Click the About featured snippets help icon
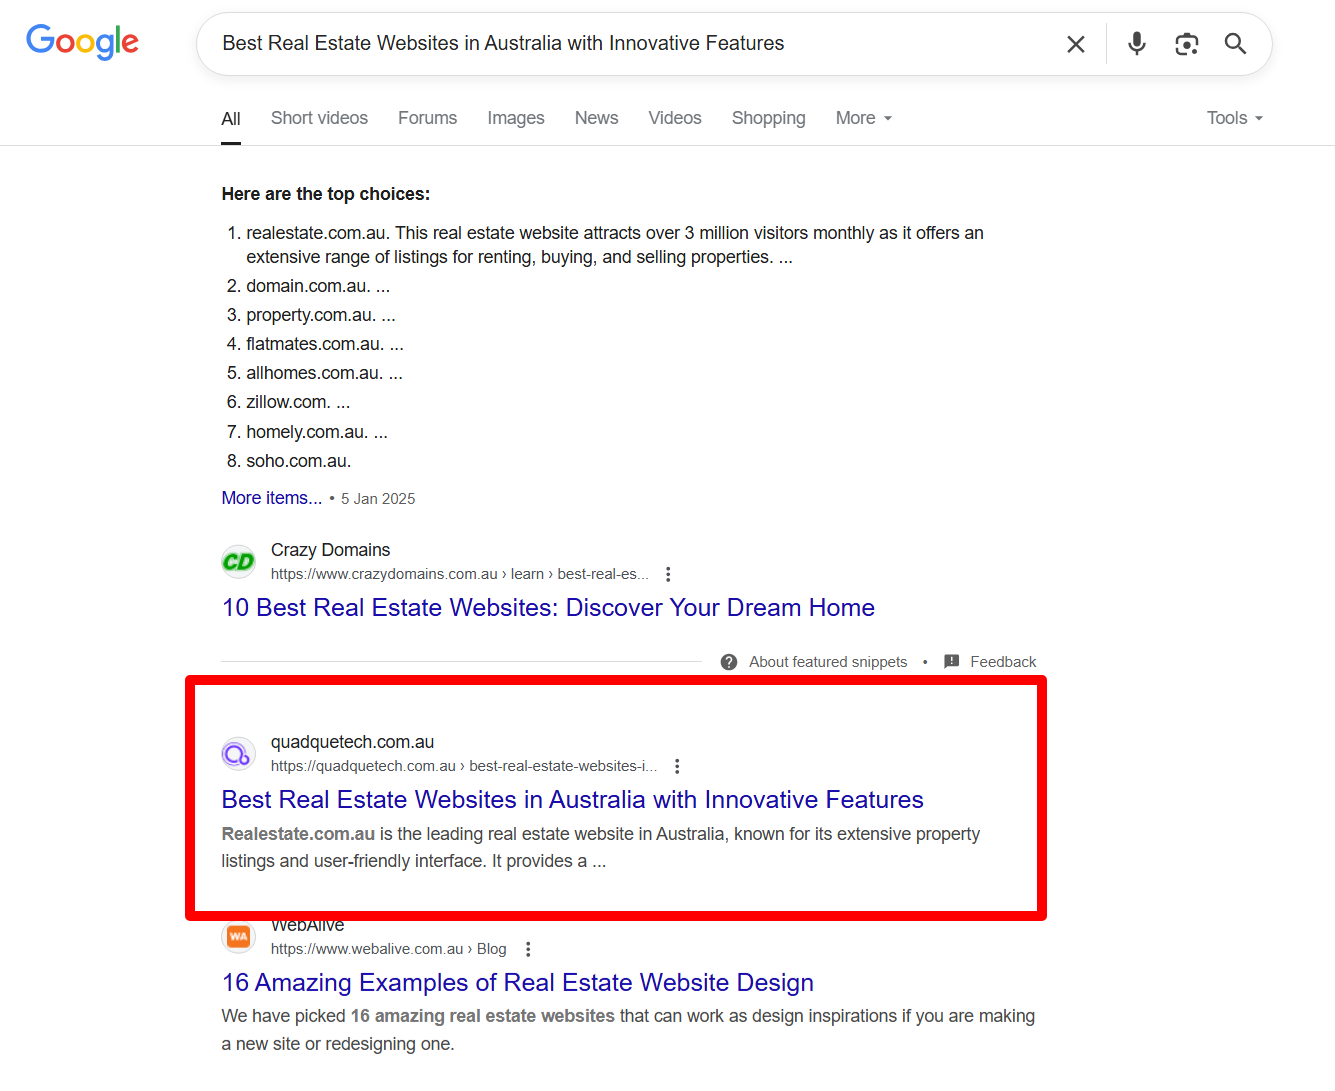 [729, 662]
